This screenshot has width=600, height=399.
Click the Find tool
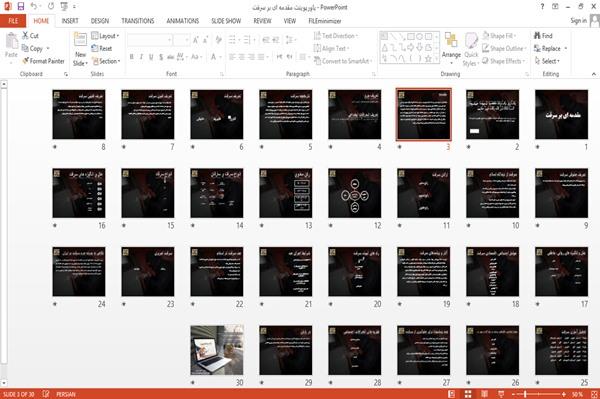(543, 36)
